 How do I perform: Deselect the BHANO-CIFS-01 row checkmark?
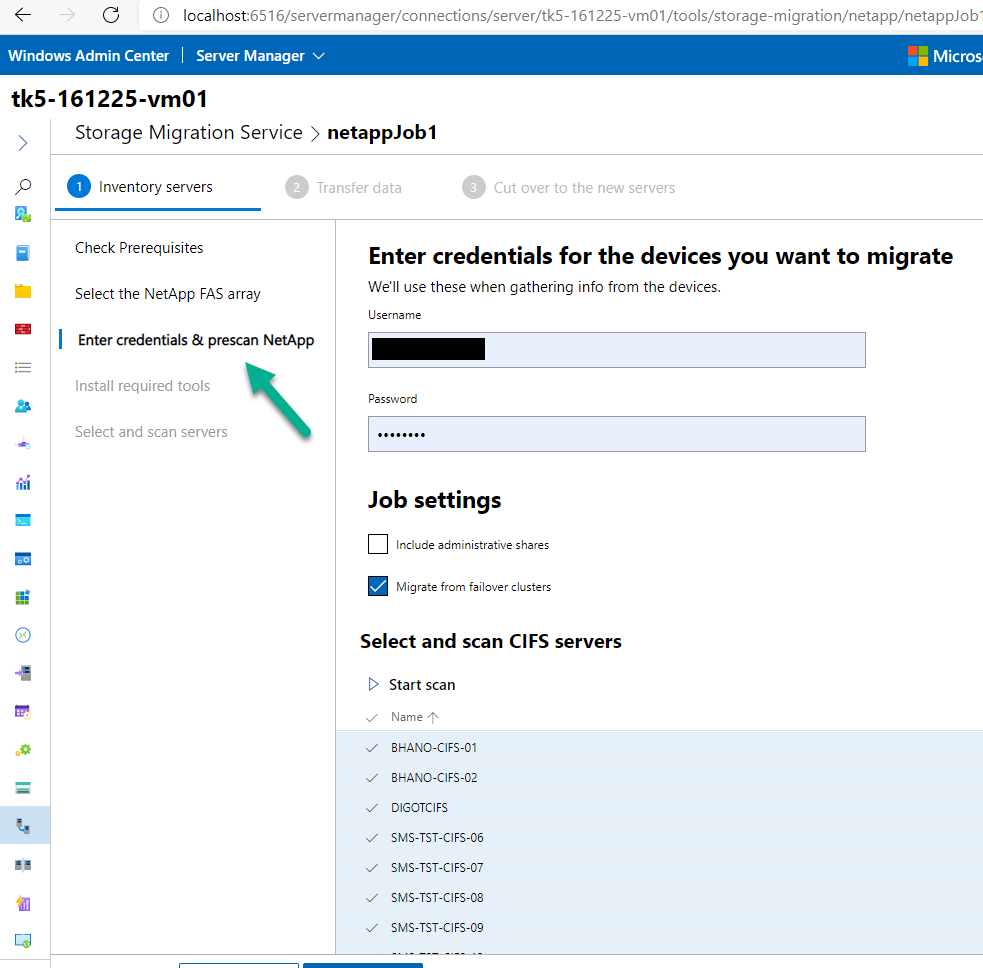(x=372, y=748)
